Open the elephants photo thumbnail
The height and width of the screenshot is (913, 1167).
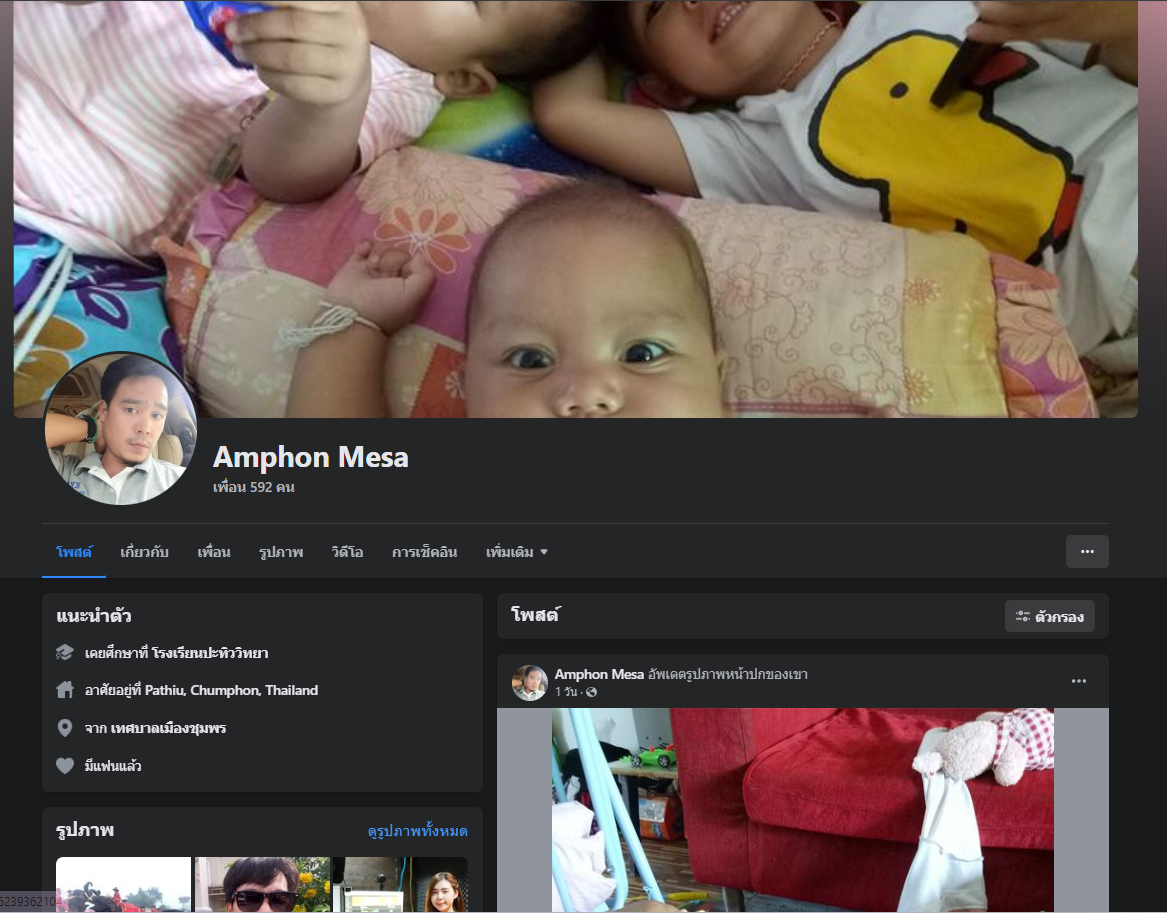point(124,885)
